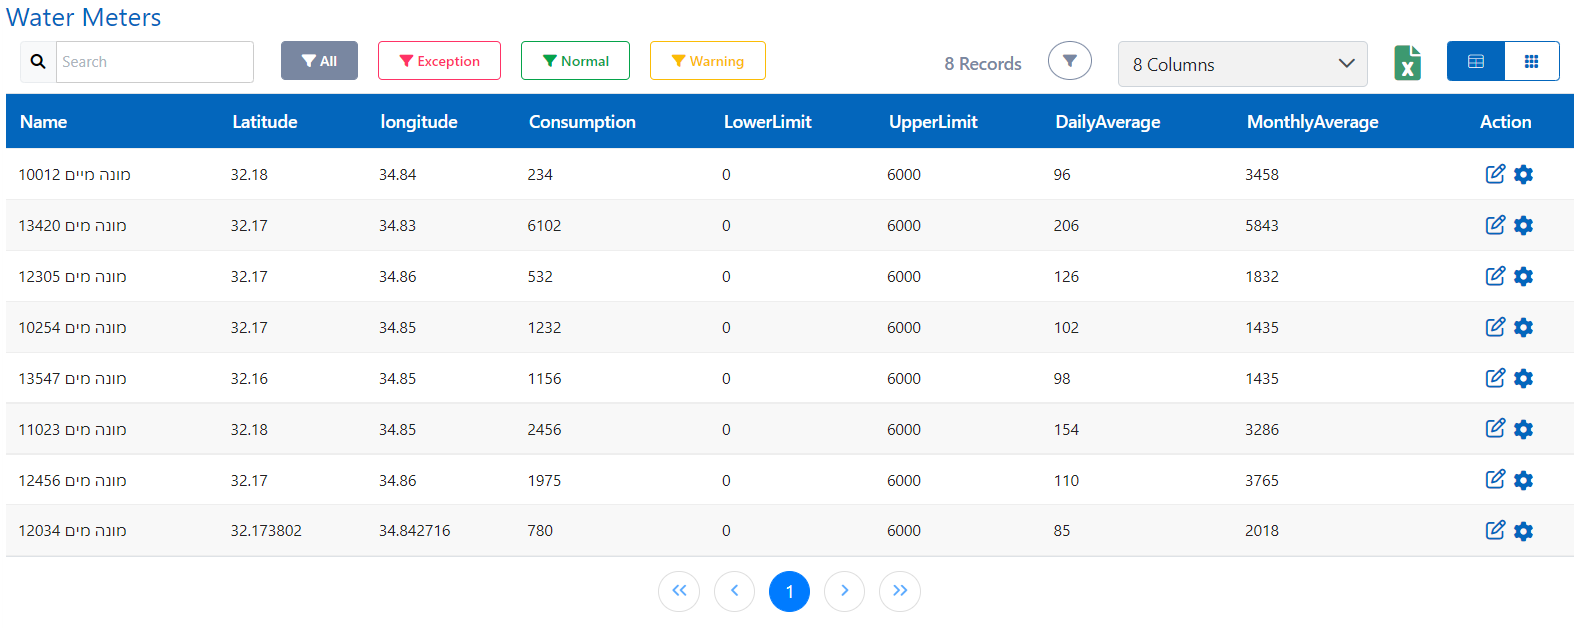The image size is (1580, 628).
Task: Click the search magnifier icon
Action: [38, 62]
